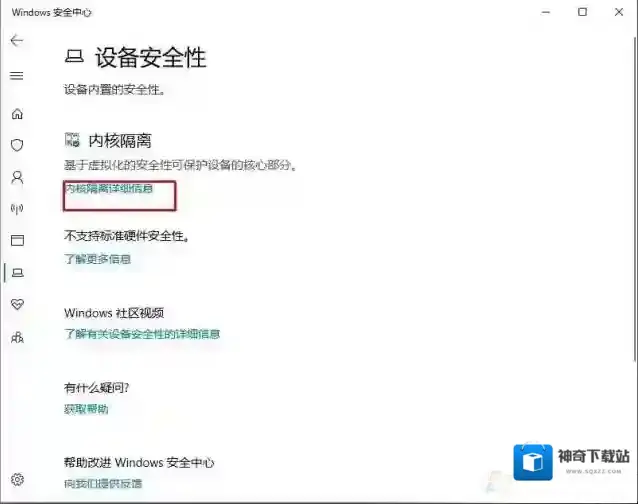638x504 pixels.
Task: Expand the hamburger navigation menu
Action: (x=16, y=75)
